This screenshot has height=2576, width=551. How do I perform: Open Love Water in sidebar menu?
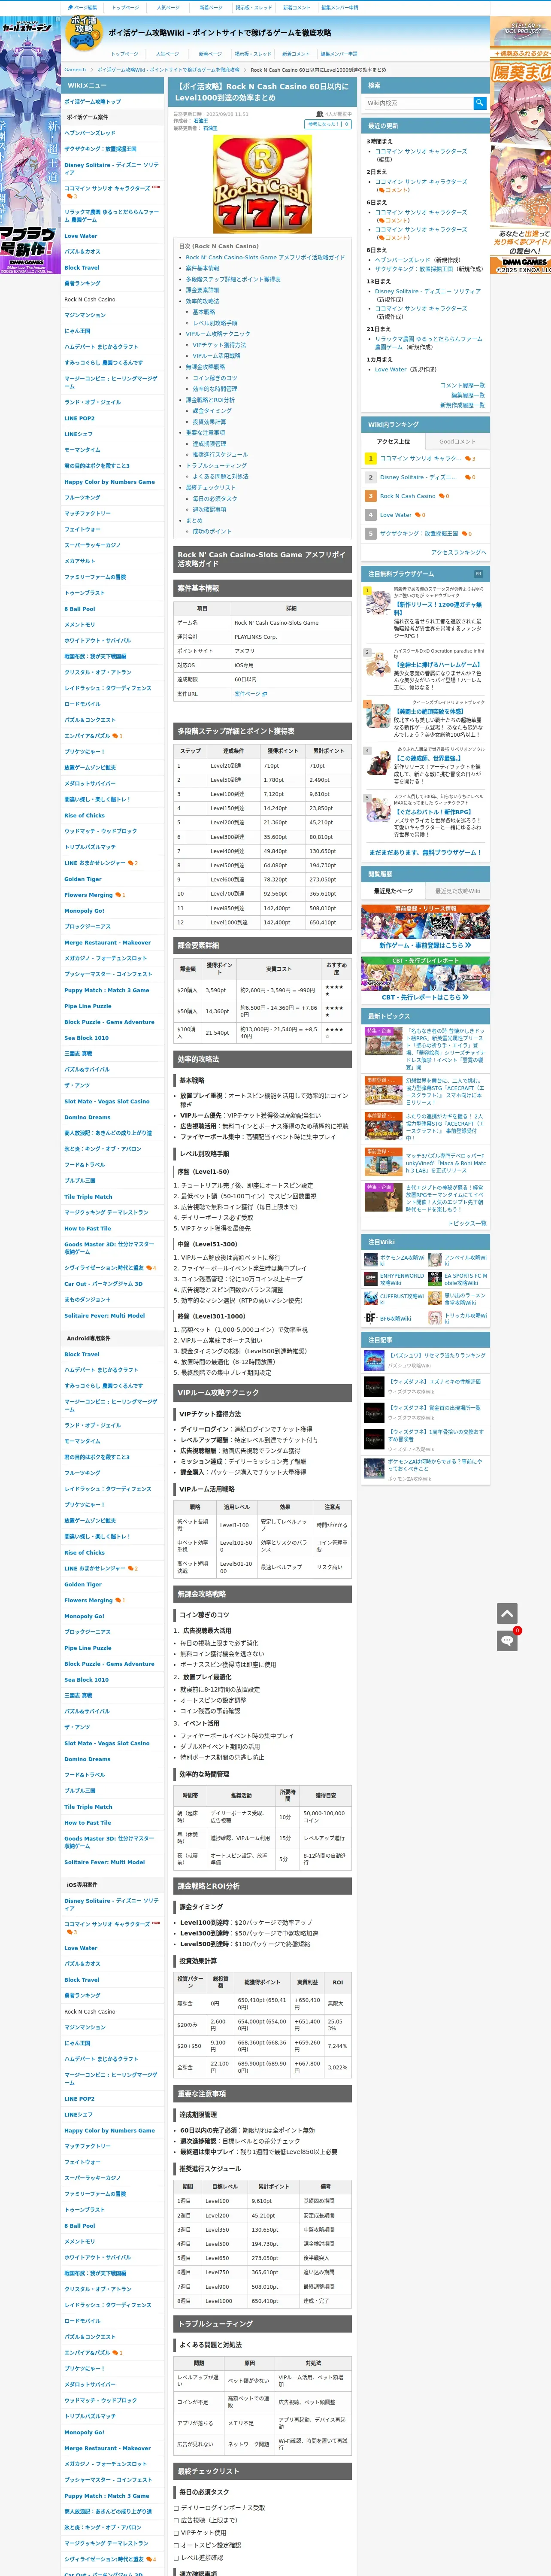point(81,236)
